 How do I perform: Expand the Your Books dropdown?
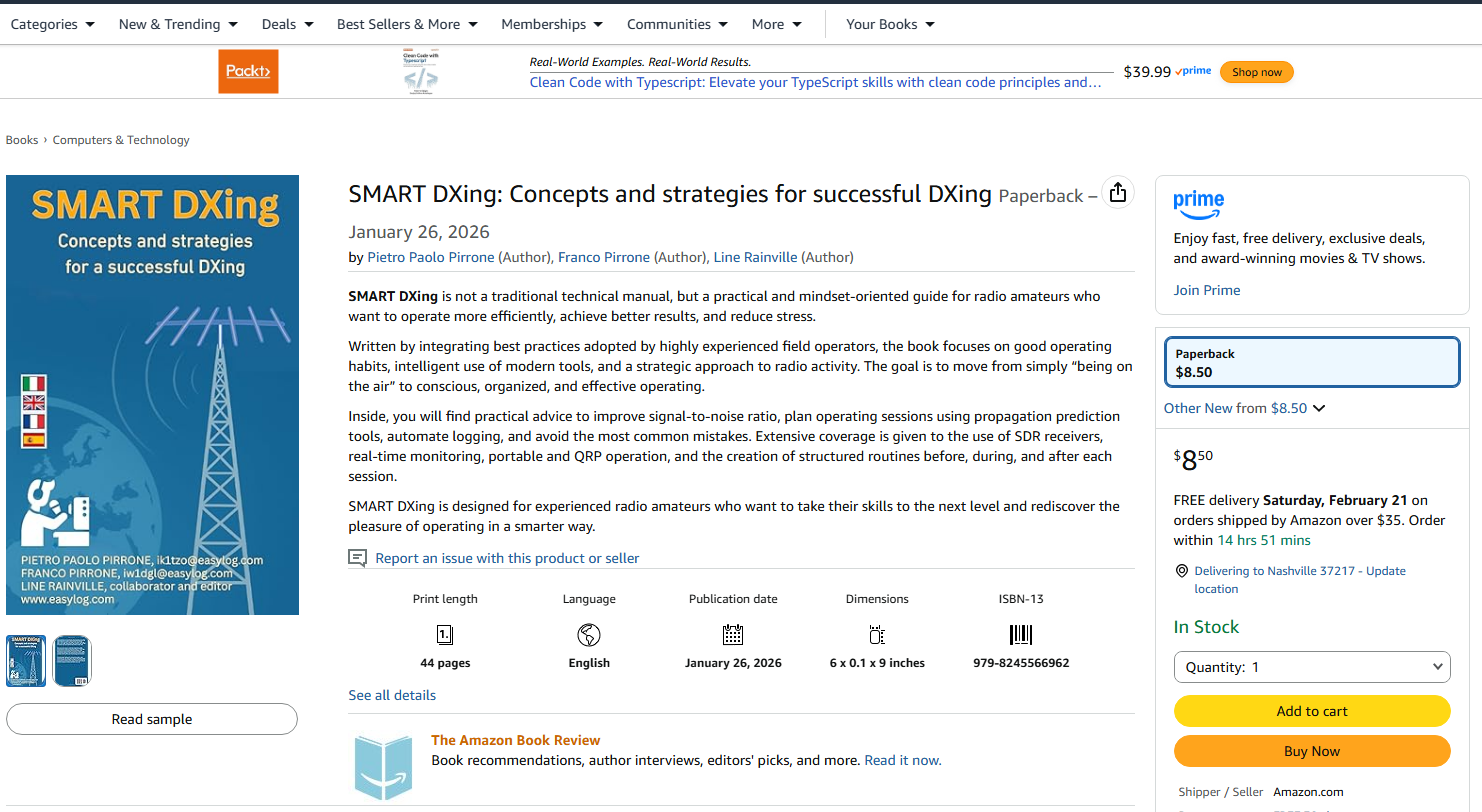pos(890,24)
